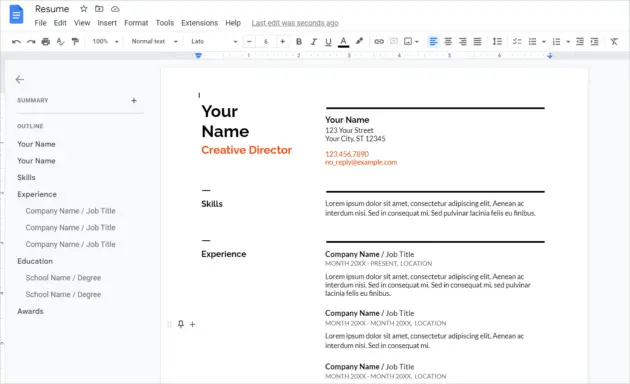Click the Redo arrow in the toolbar
The height and width of the screenshot is (384, 630).
point(31,41)
